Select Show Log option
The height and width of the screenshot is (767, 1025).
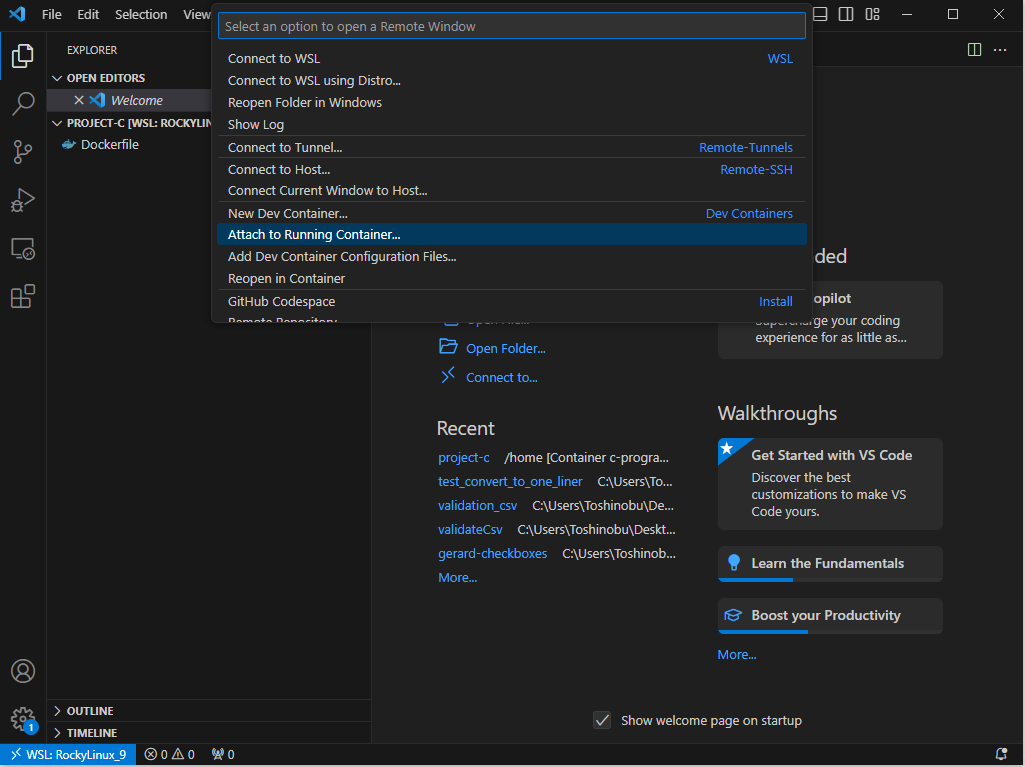click(x=511, y=124)
